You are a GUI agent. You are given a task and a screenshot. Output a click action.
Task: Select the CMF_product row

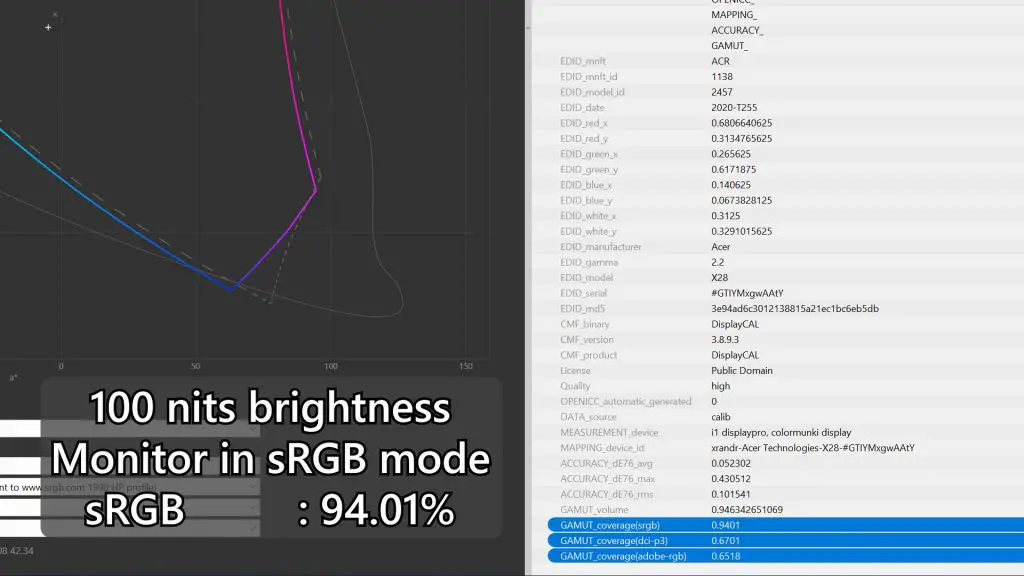coord(780,355)
